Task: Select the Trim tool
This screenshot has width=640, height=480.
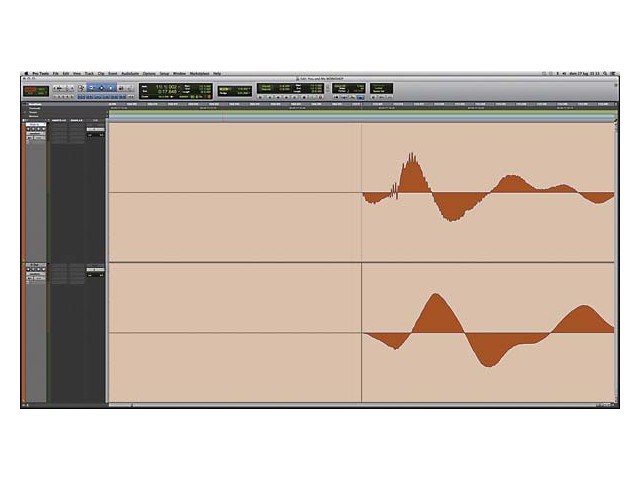Action: point(91,88)
